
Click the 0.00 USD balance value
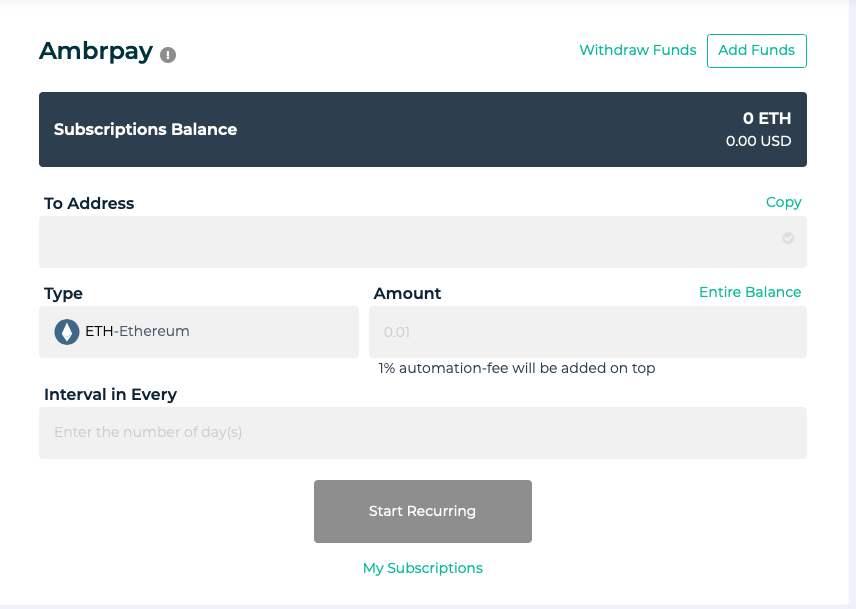[758, 141]
